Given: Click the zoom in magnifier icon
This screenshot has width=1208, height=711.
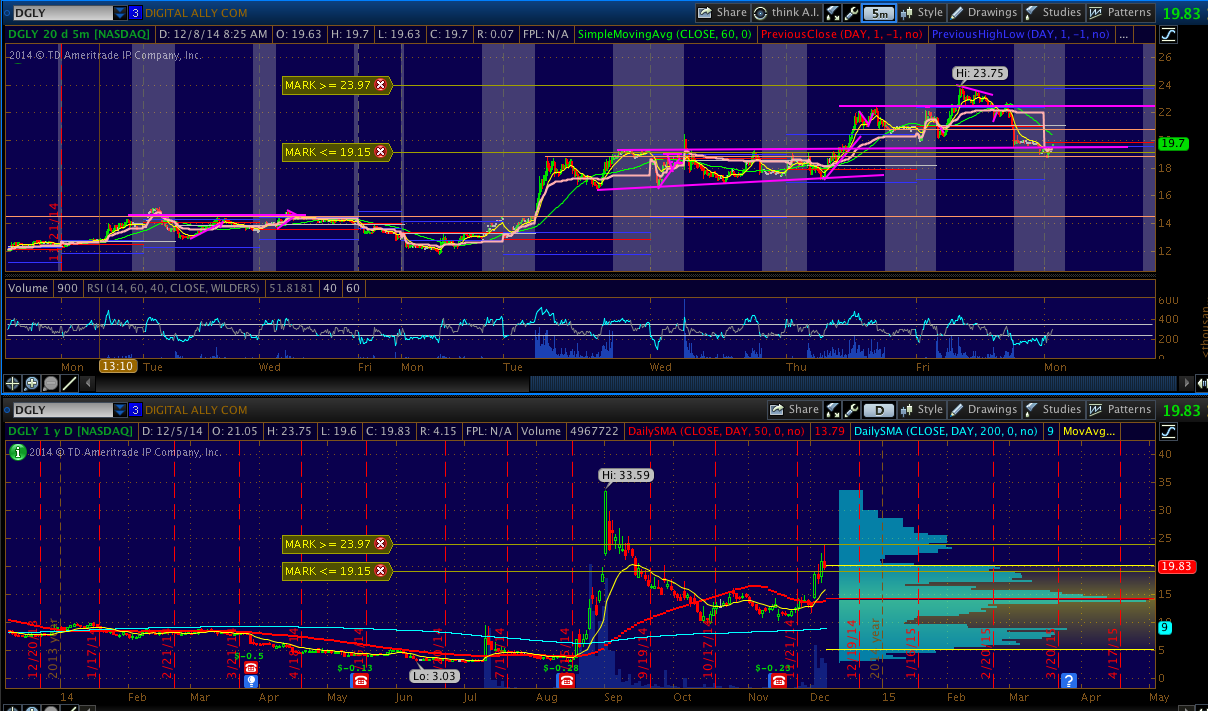Looking at the screenshot, I should pyautogui.click(x=32, y=383).
